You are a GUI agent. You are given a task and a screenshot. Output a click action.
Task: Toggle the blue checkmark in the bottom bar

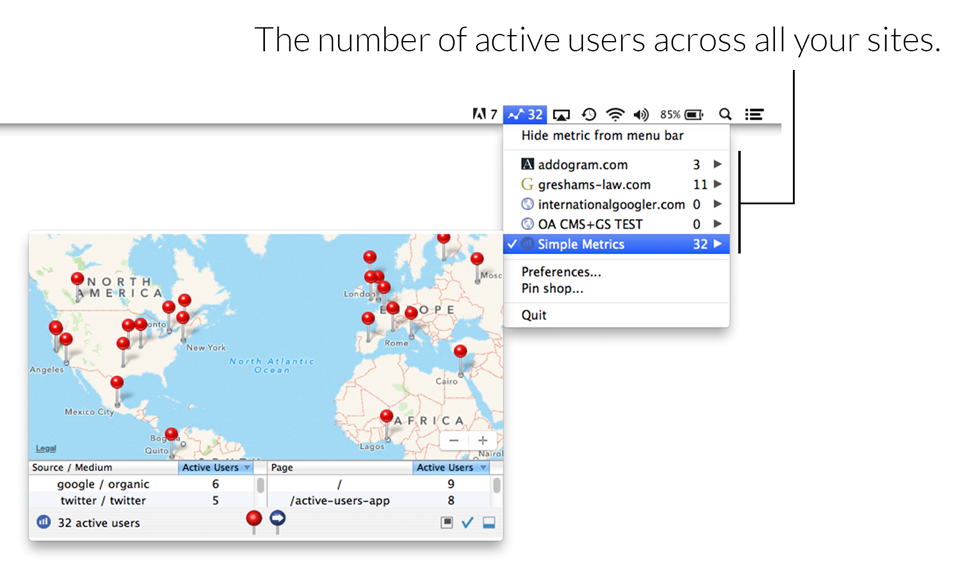468,522
